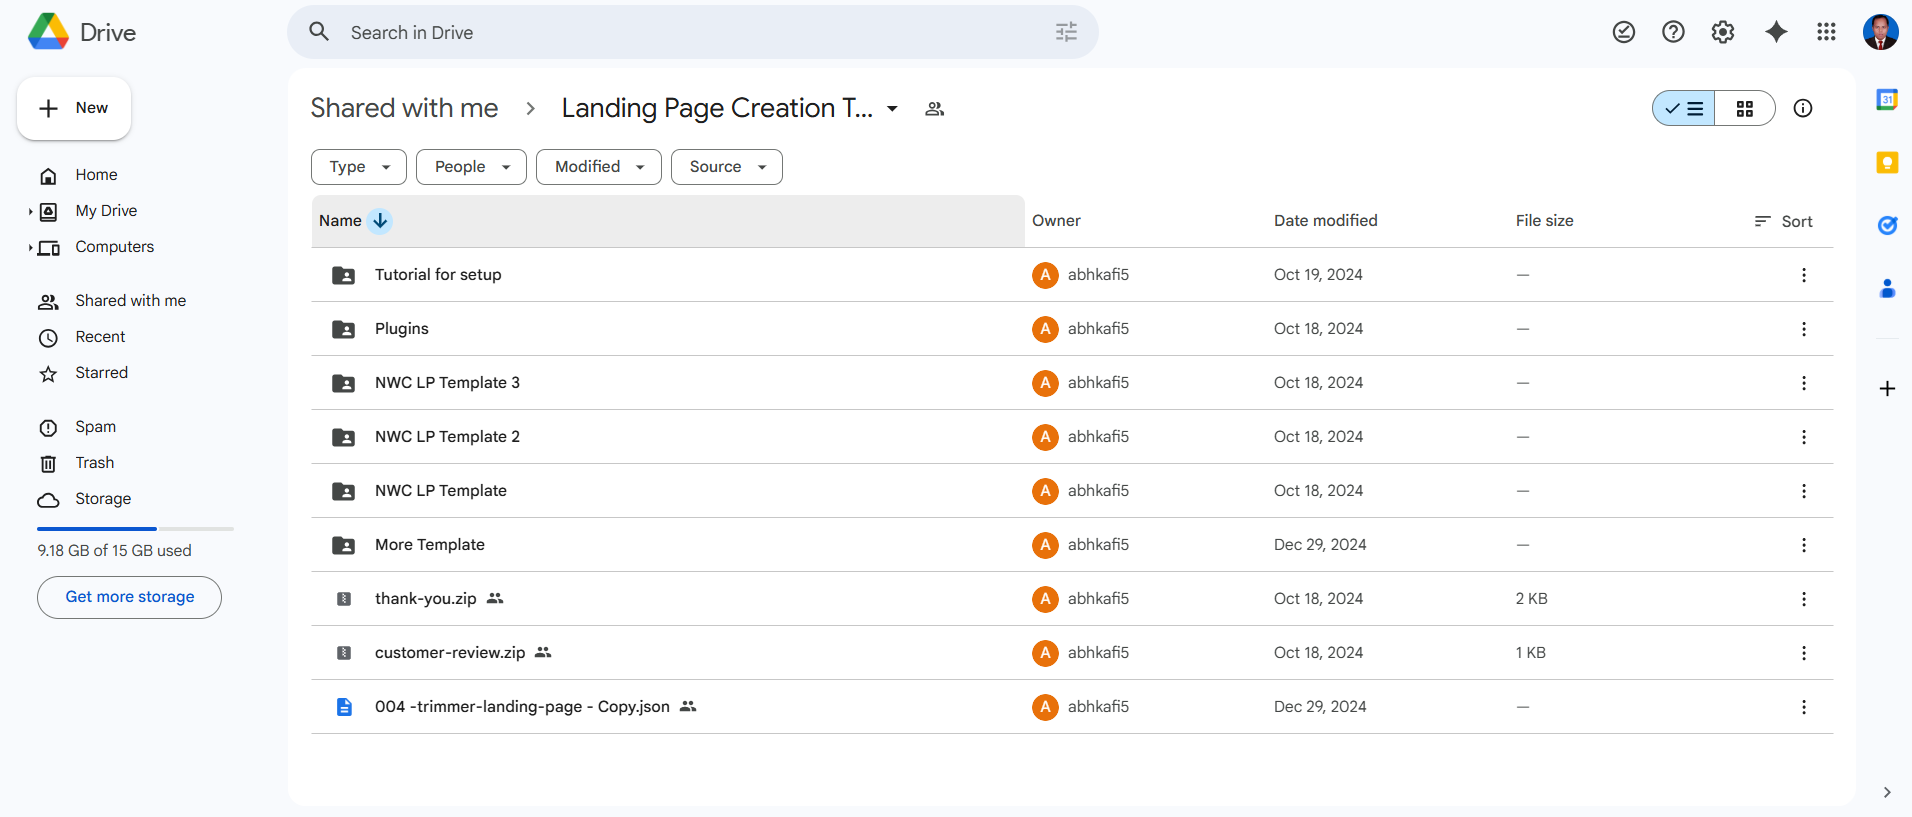Open Google Tasks side panel icon
Screen dimensions: 1912x817
click(1887, 225)
